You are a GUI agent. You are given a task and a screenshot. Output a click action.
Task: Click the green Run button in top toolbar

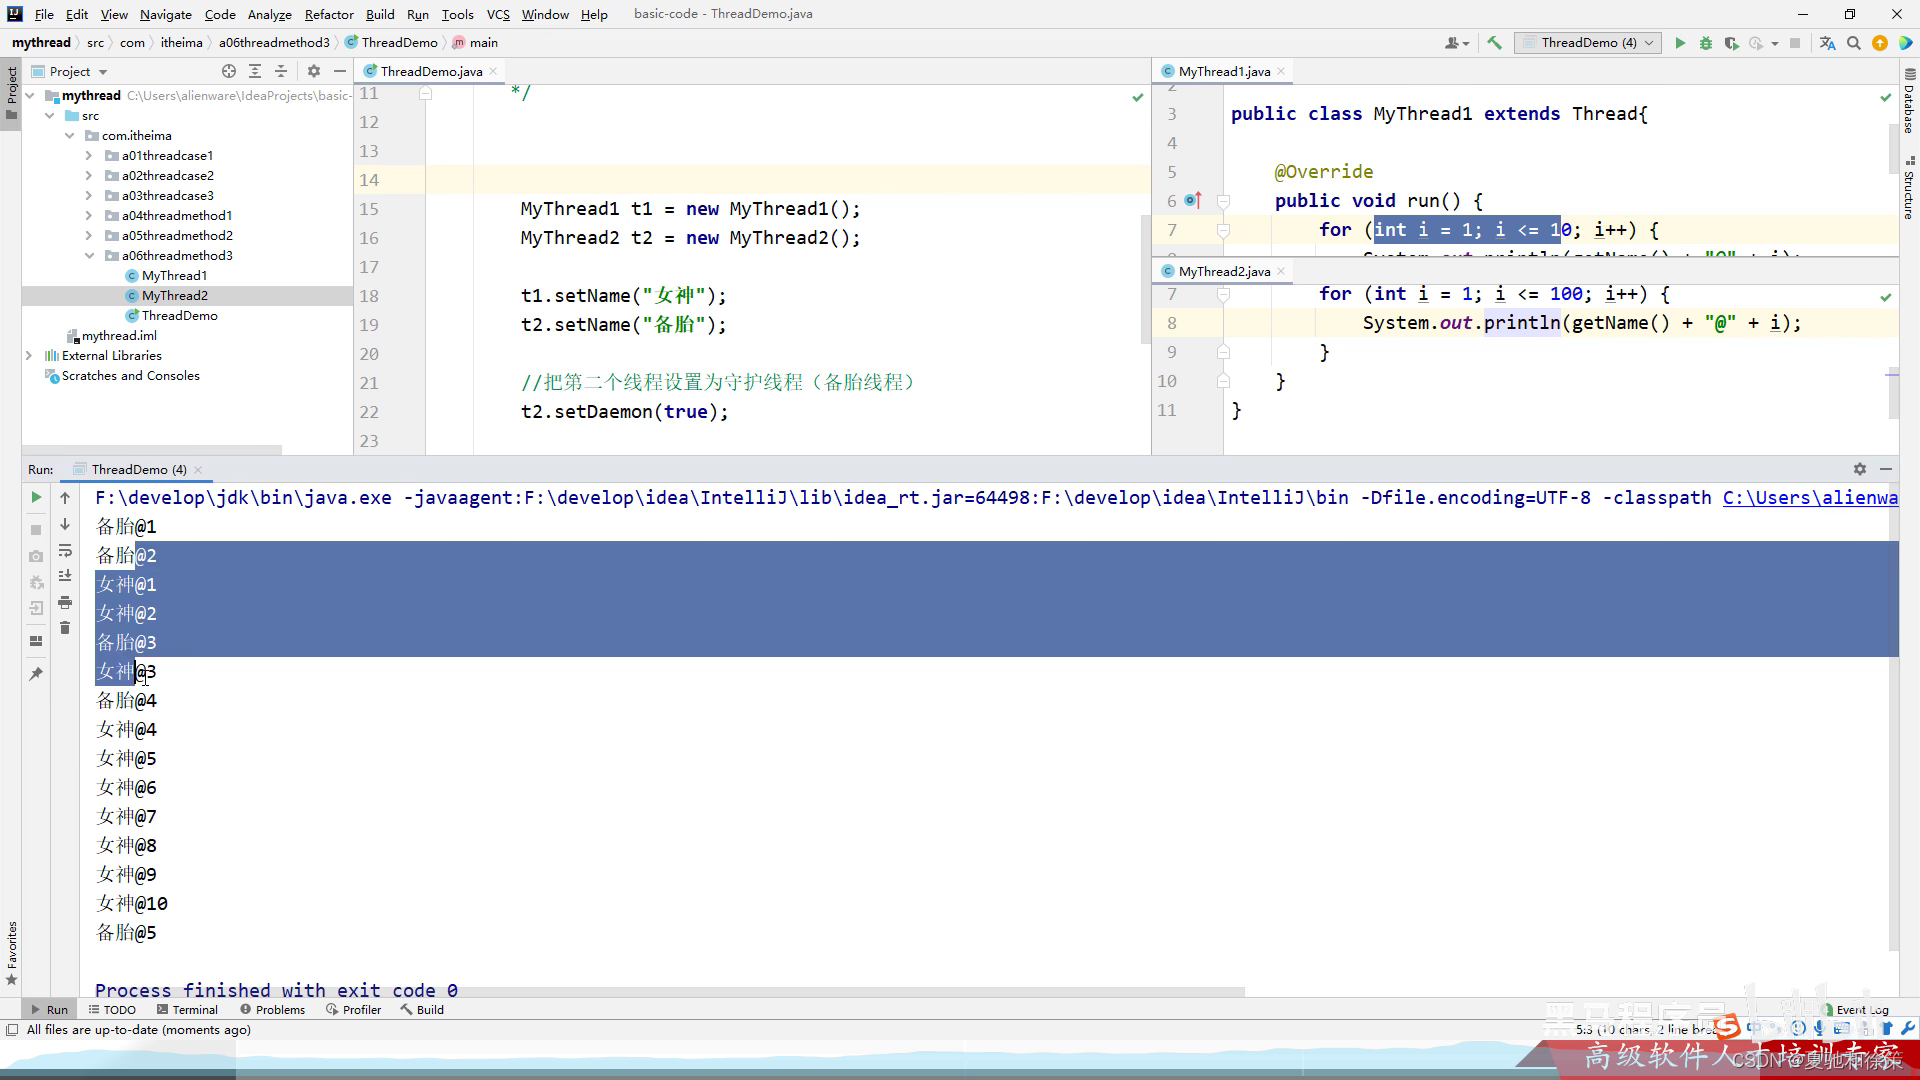(x=1680, y=43)
